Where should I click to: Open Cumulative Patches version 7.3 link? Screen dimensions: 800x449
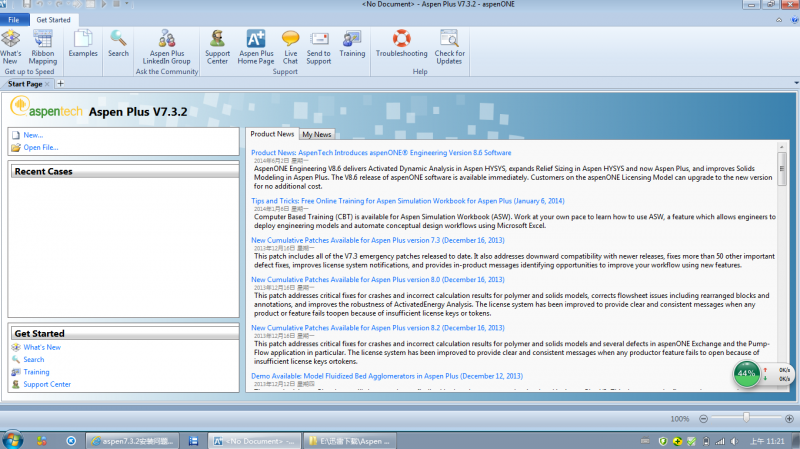pyautogui.click(x=378, y=240)
